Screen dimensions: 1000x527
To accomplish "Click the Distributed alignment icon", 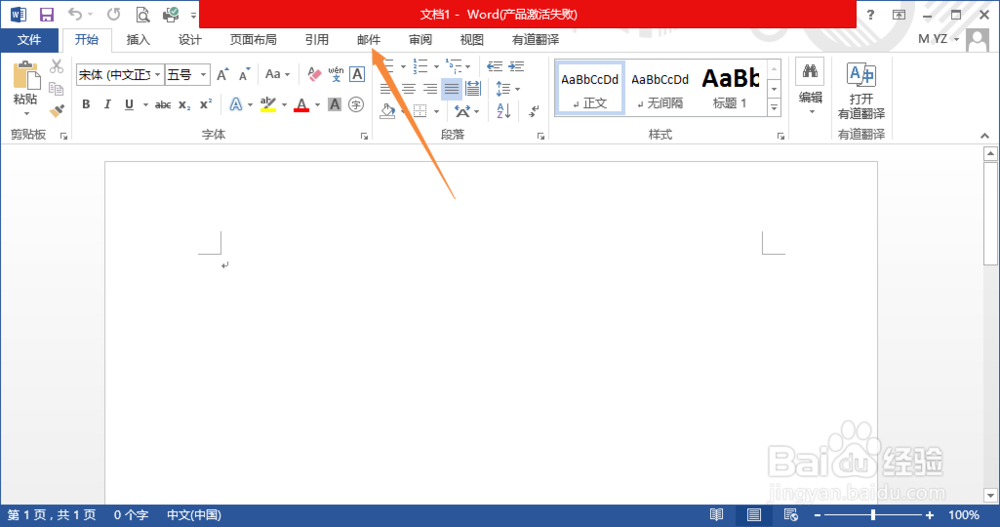I will 473,89.
